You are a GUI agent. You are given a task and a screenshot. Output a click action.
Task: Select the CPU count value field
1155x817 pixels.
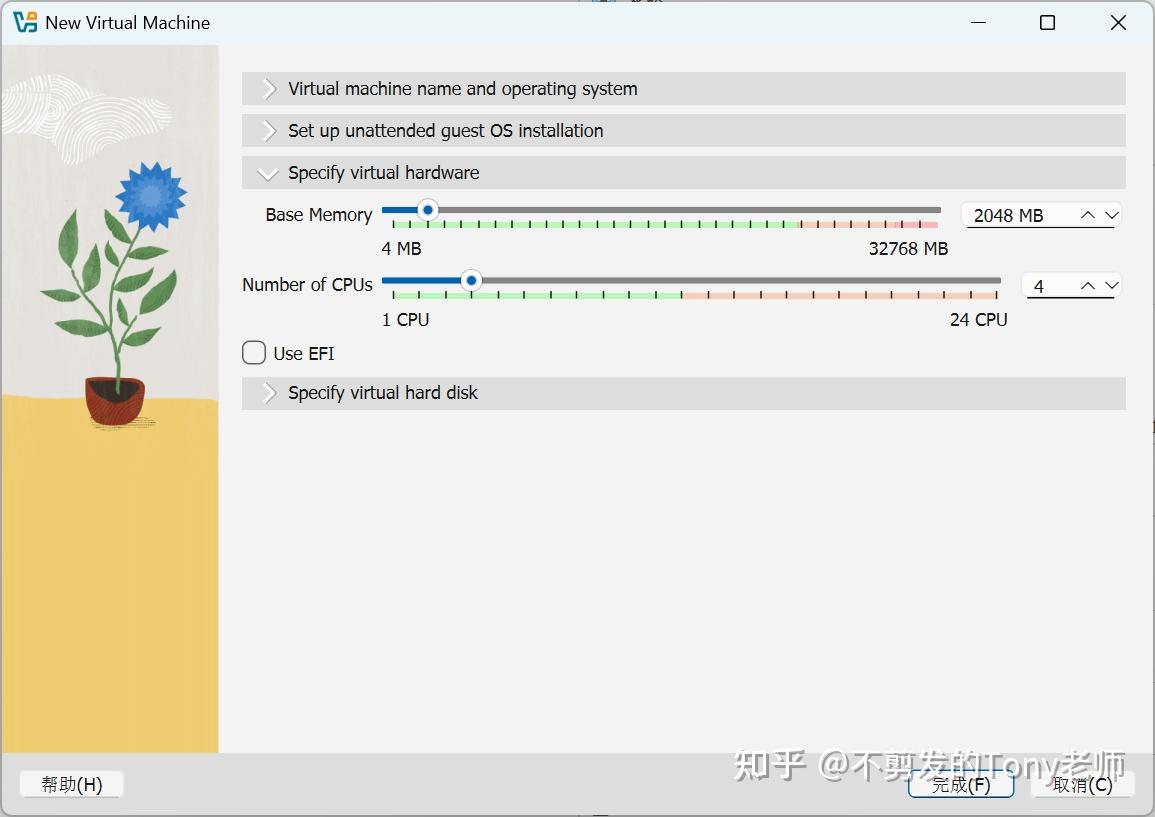tap(1040, 286)
